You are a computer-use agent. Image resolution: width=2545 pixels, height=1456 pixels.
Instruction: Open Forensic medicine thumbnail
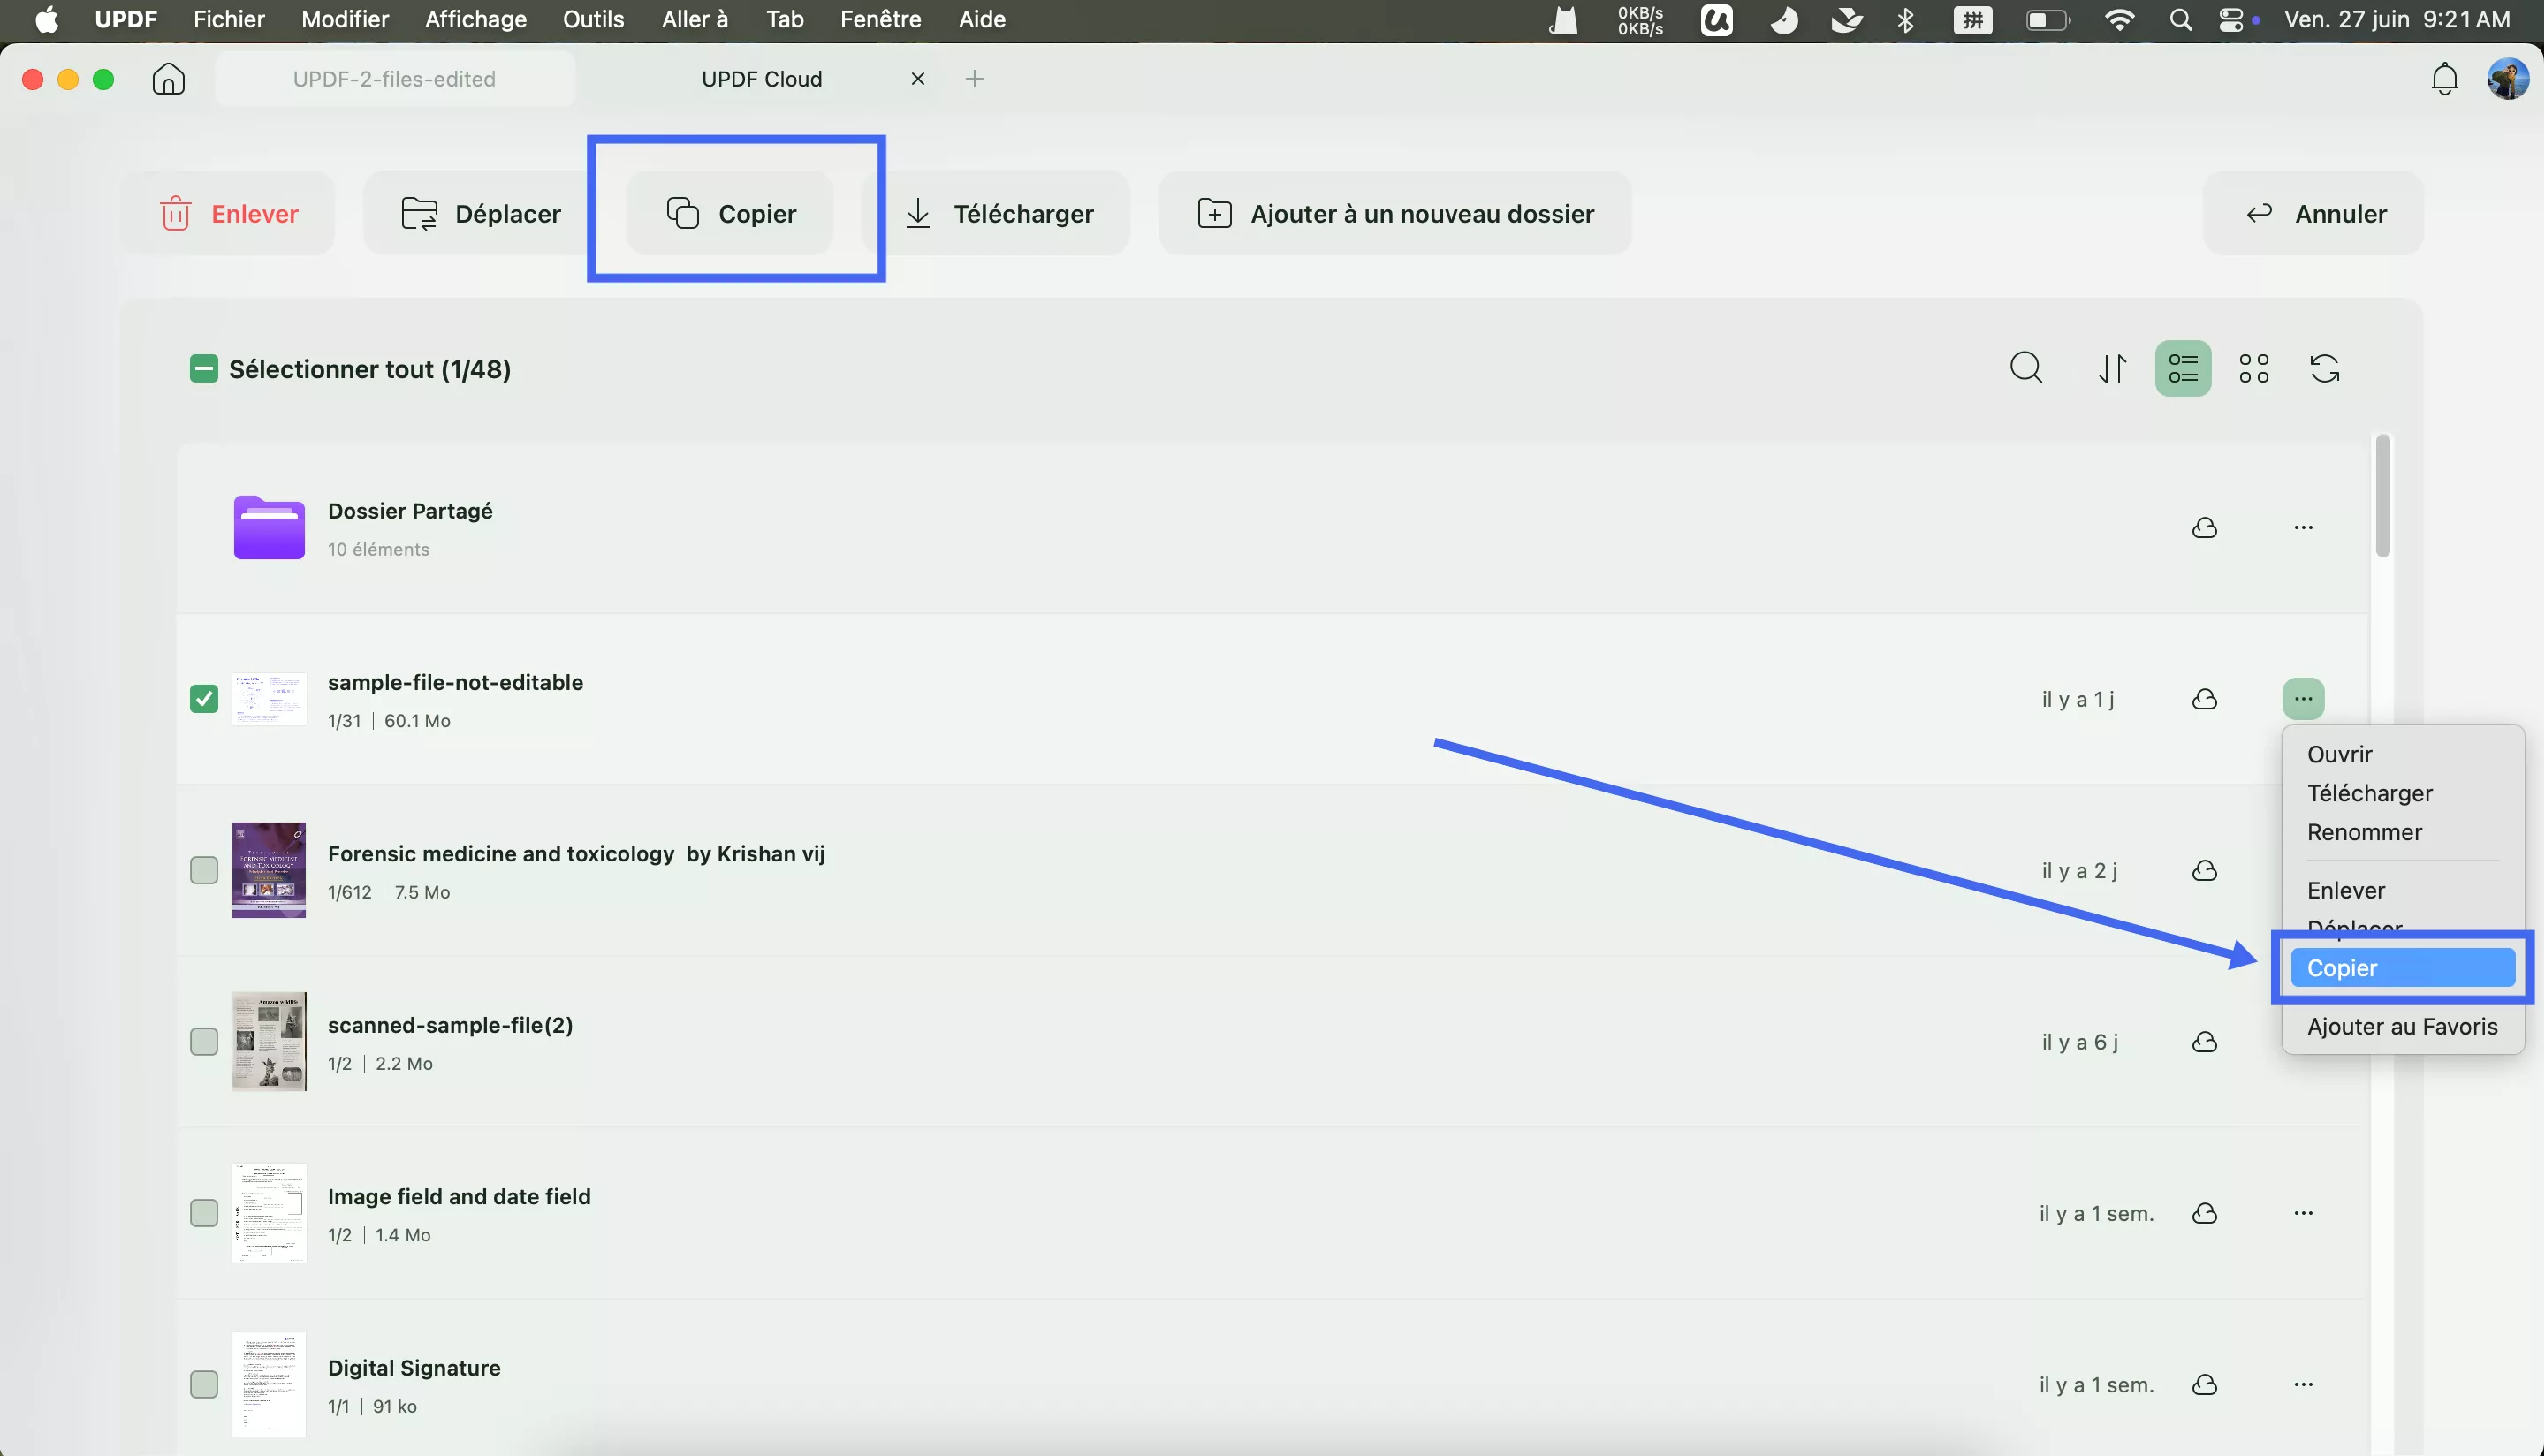click(x=269, y=871)
